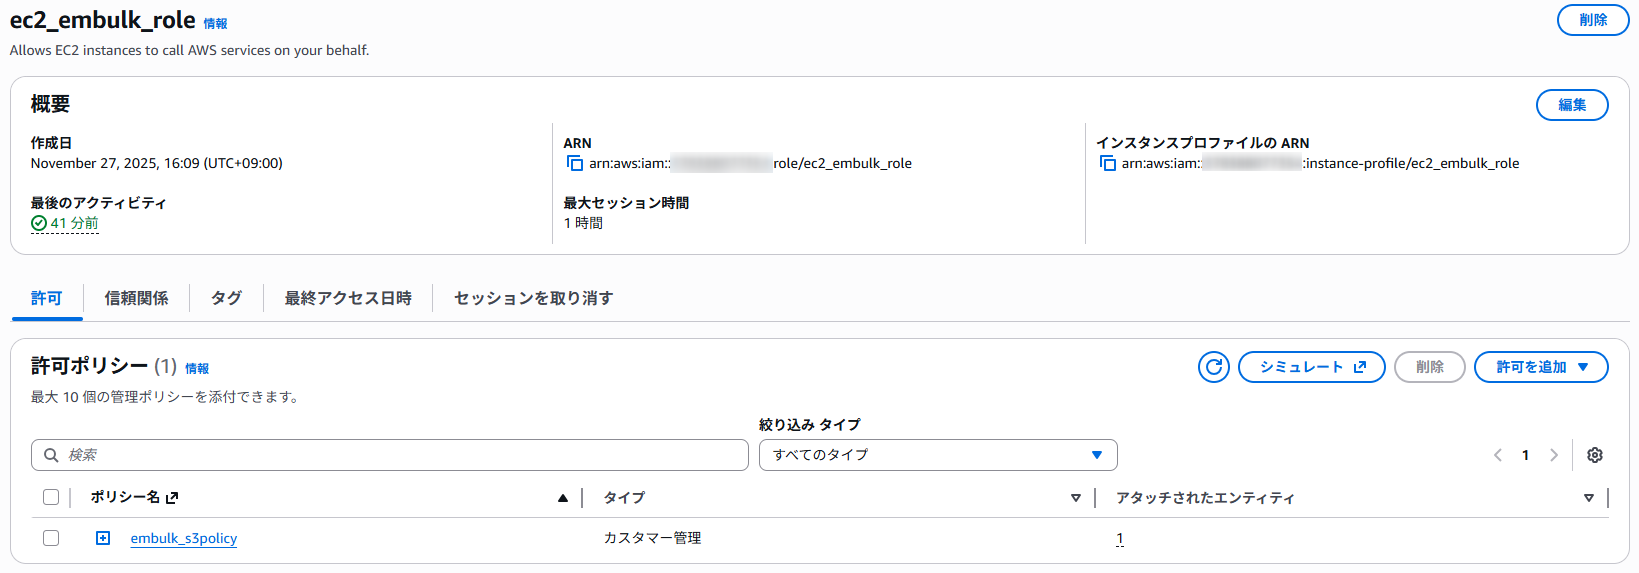1639x573 pixels.
Task: Go to next page arrow
Action: [1554, 455]
